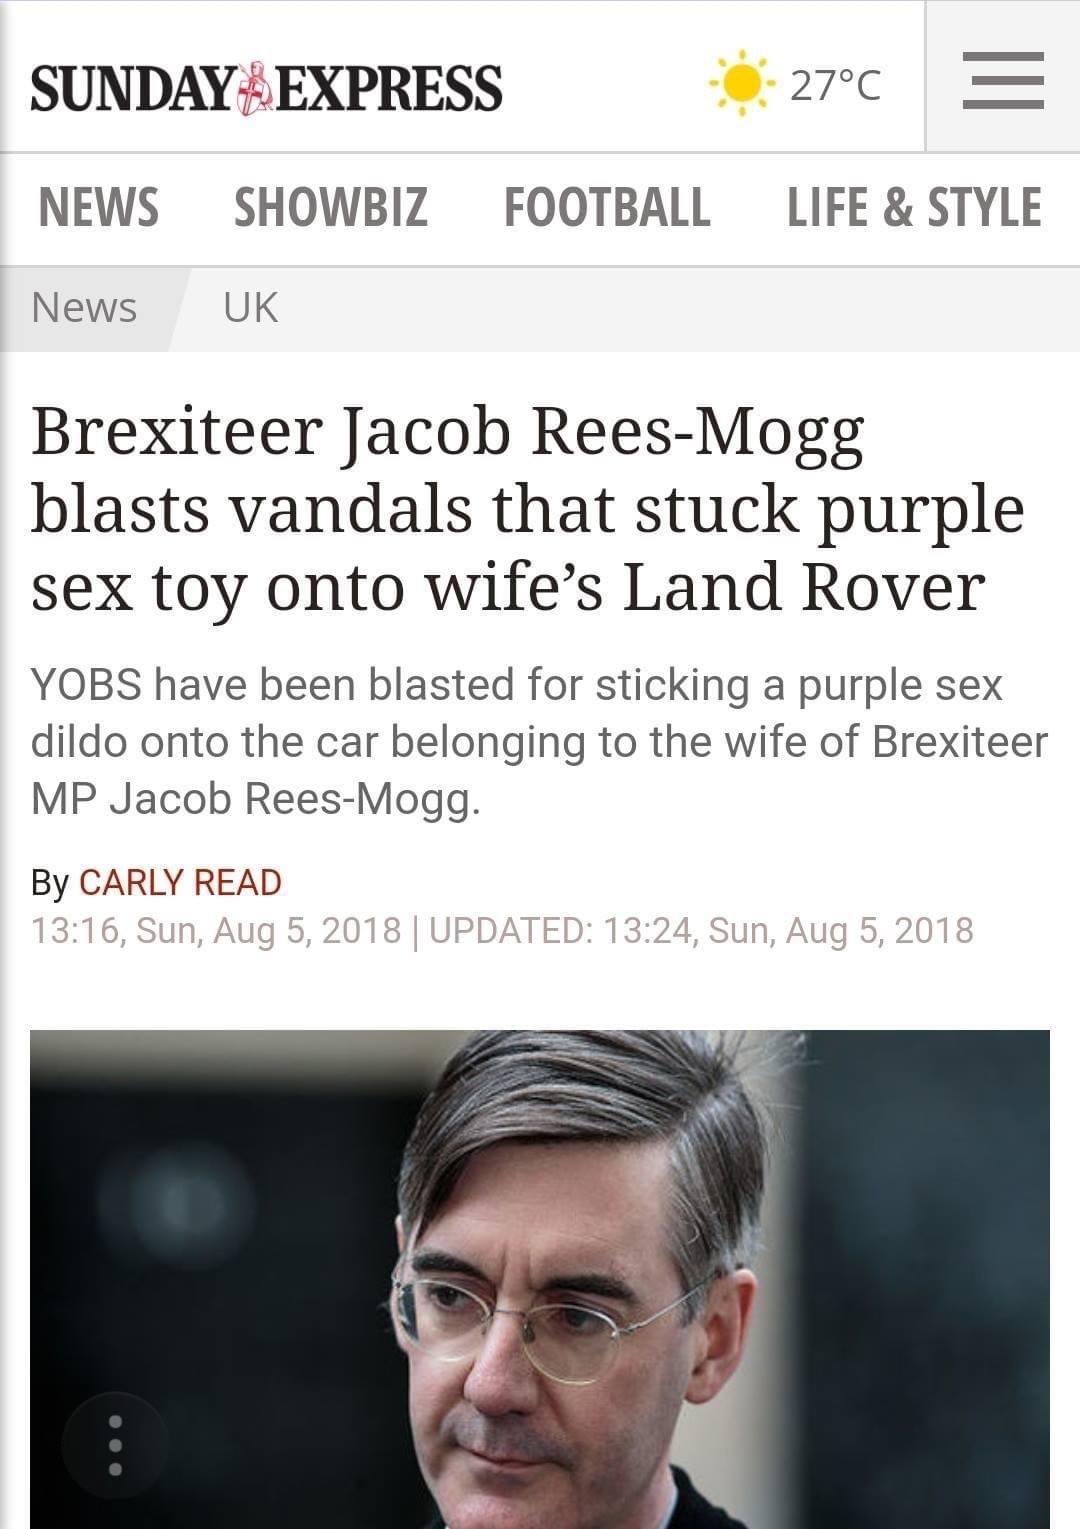Click the photo of Jacob Rees-Mogg
1080x1529 pixels.
[540, 1270]
